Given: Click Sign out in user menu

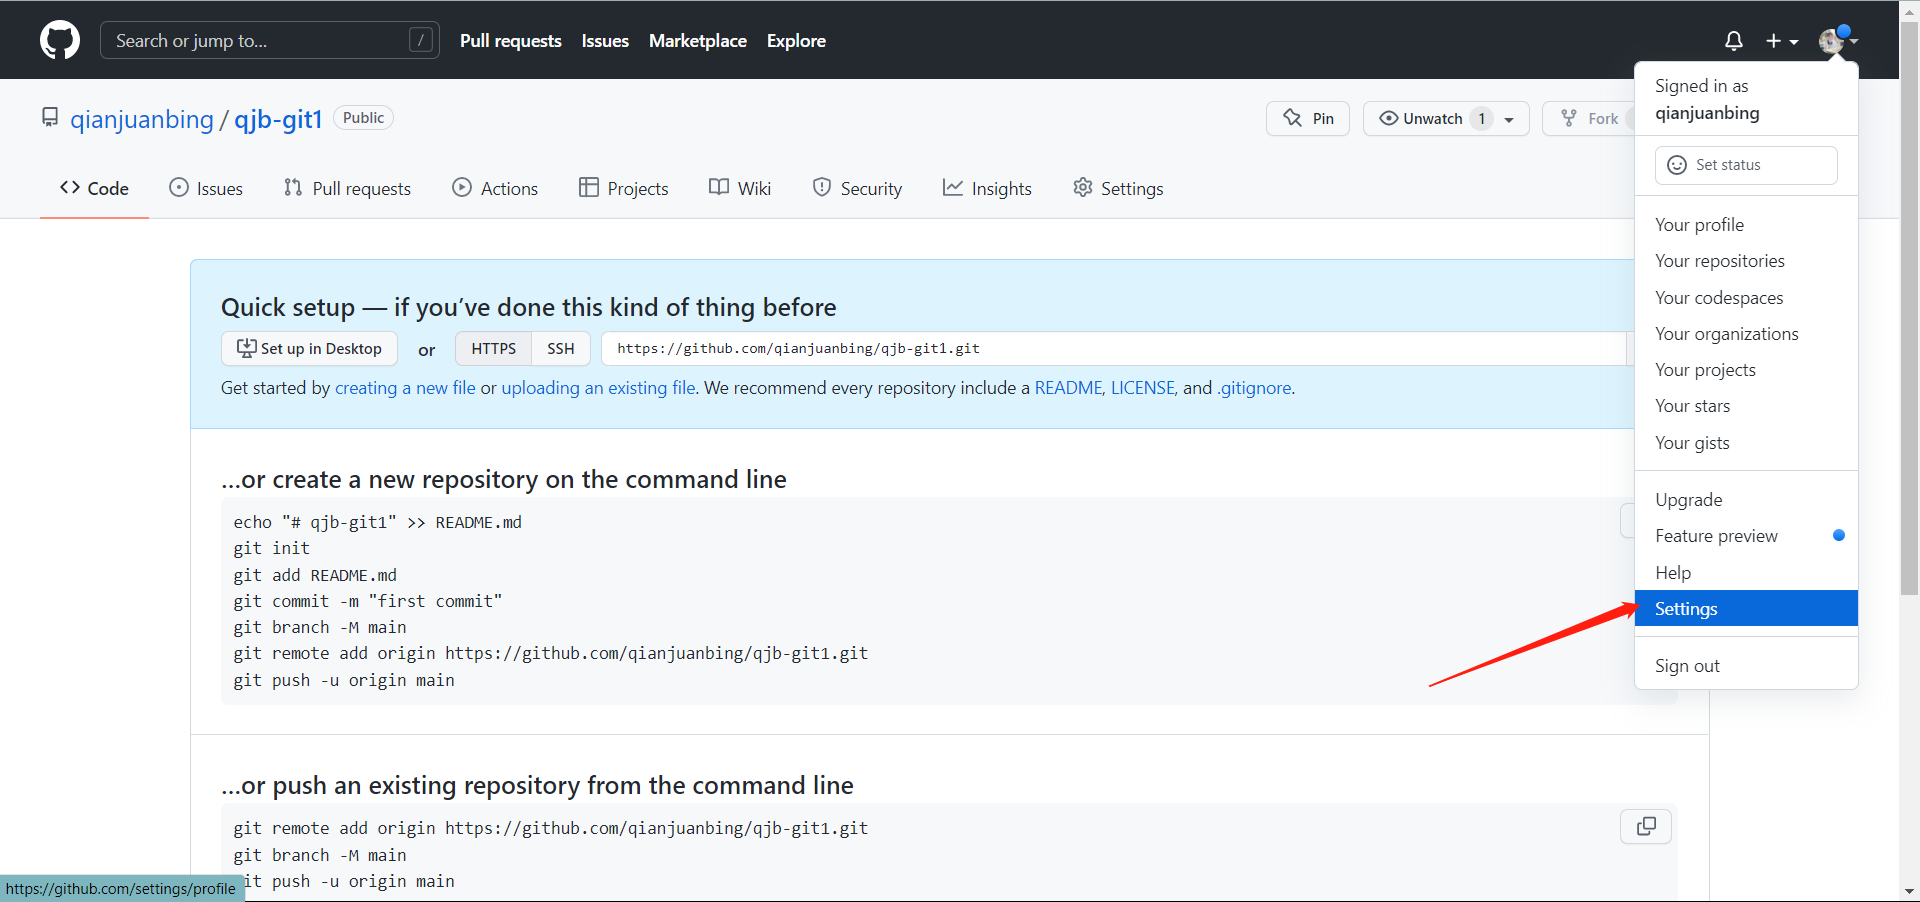Looking at the screenshot, I should 1746,666.
